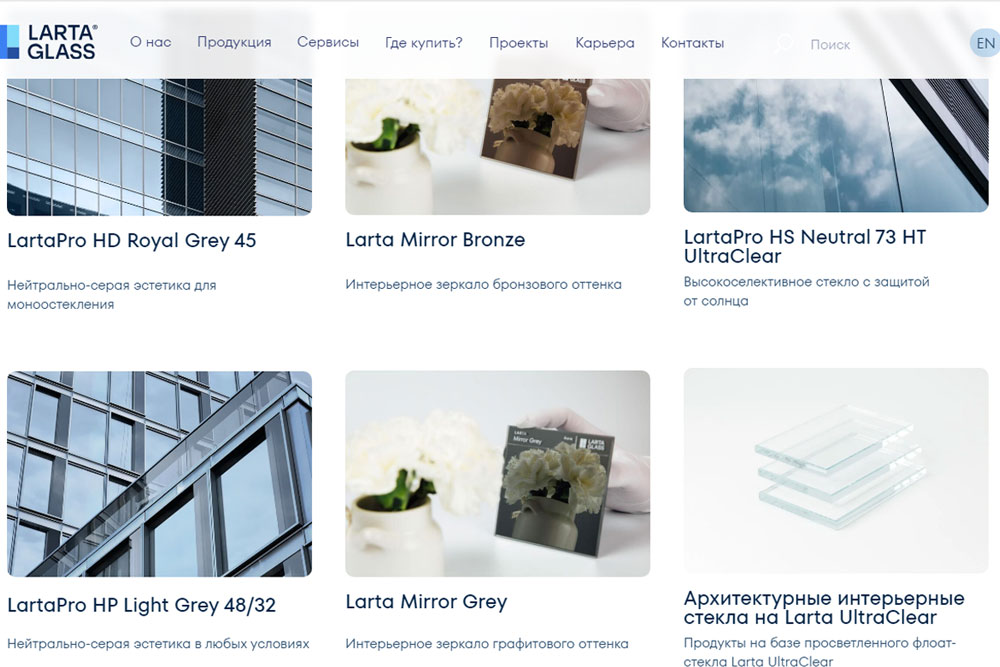Open the LartaPro HD Royal Grey 45 thumbnail
This screenshot has height=667, width=1000.
click(x=159, y=147)
